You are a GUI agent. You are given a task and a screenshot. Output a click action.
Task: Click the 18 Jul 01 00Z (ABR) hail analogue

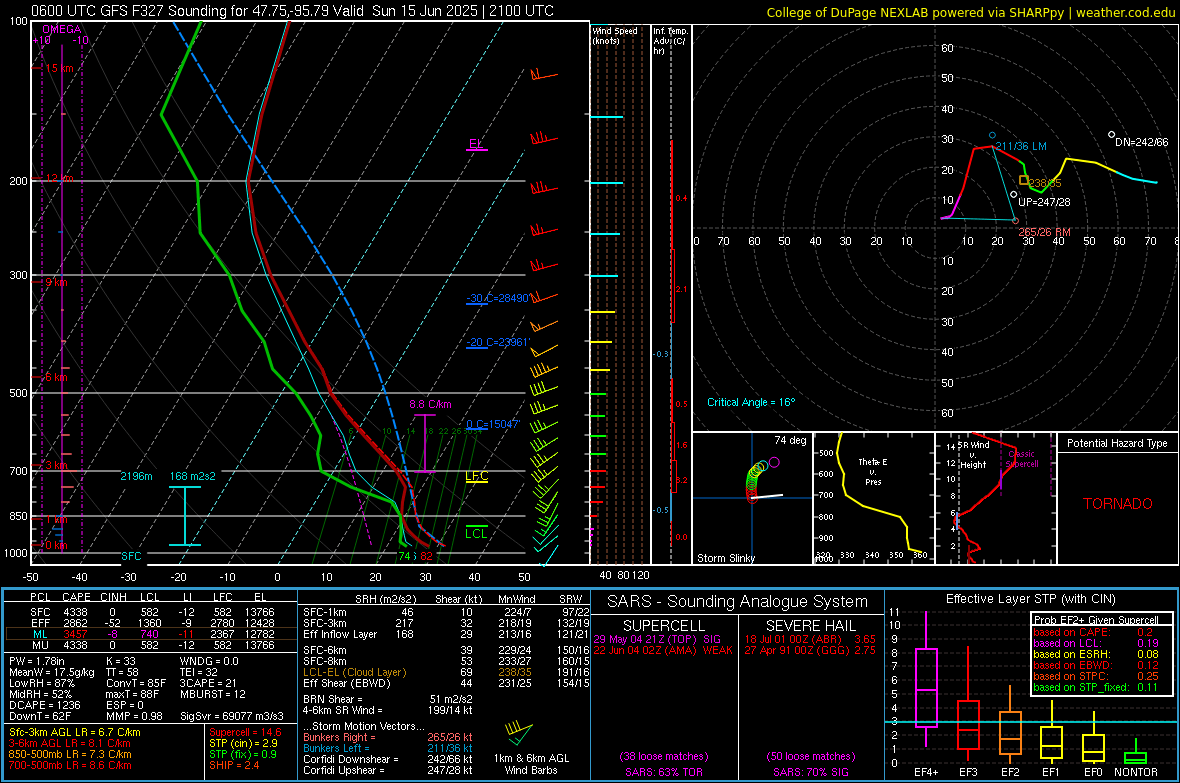[x=810, y=639]
